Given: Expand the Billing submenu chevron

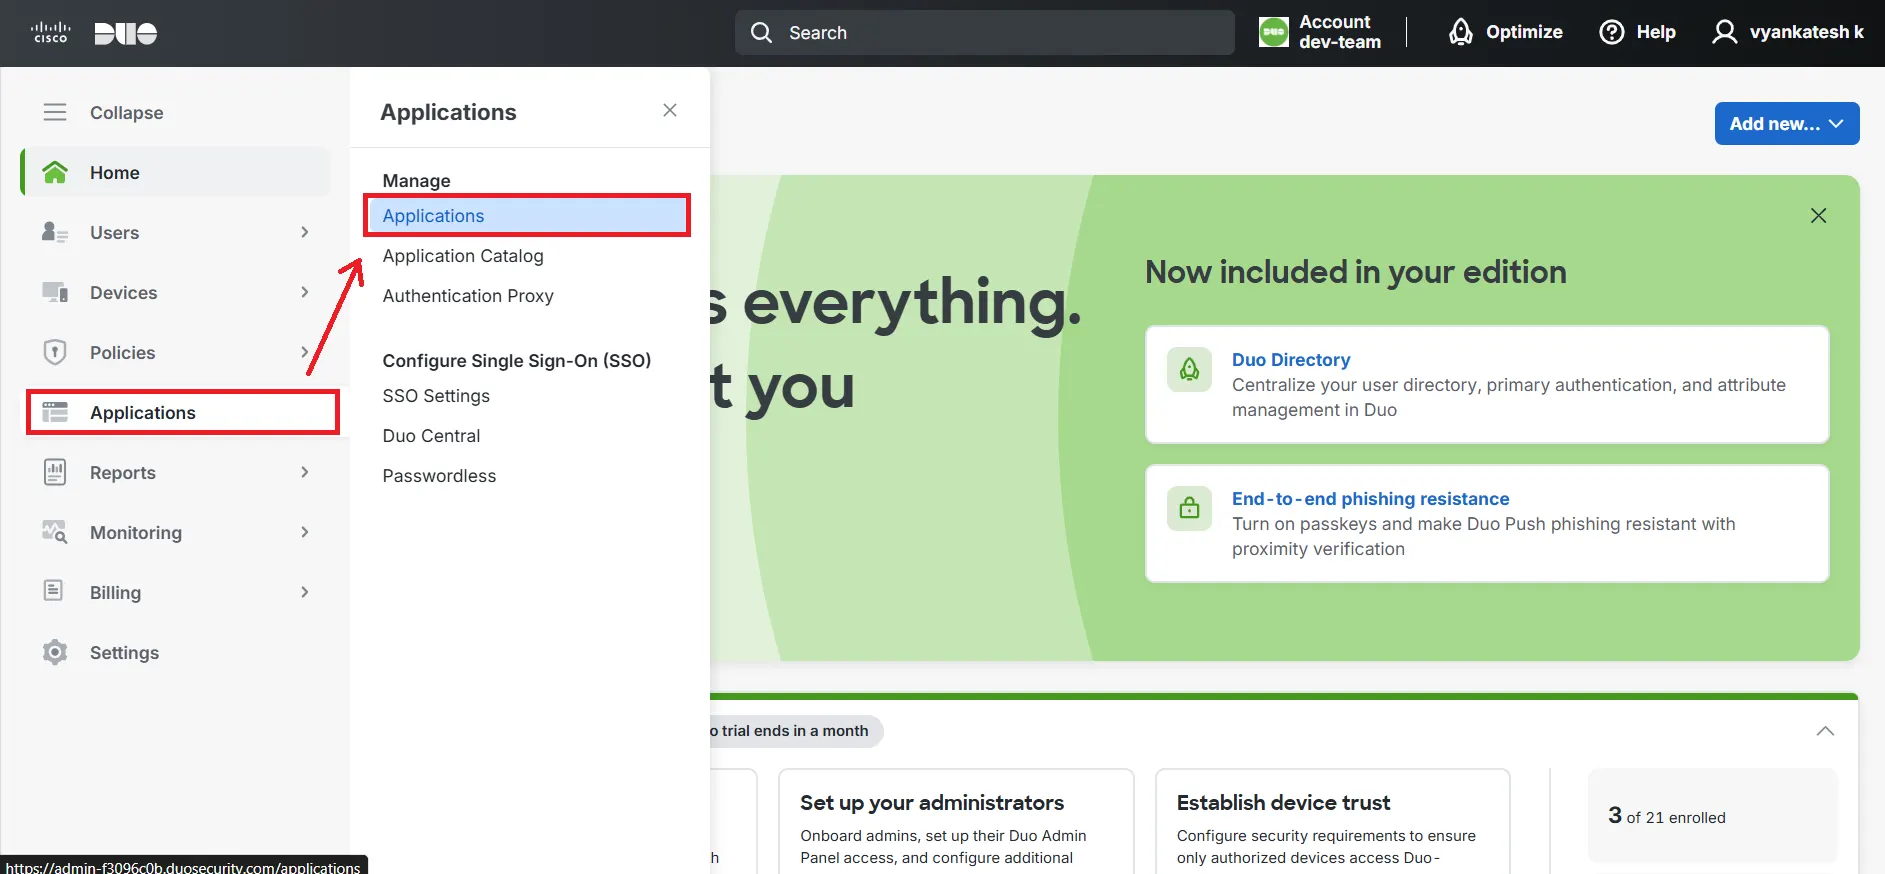Looking at the screenshot, I should pos(305,592).
